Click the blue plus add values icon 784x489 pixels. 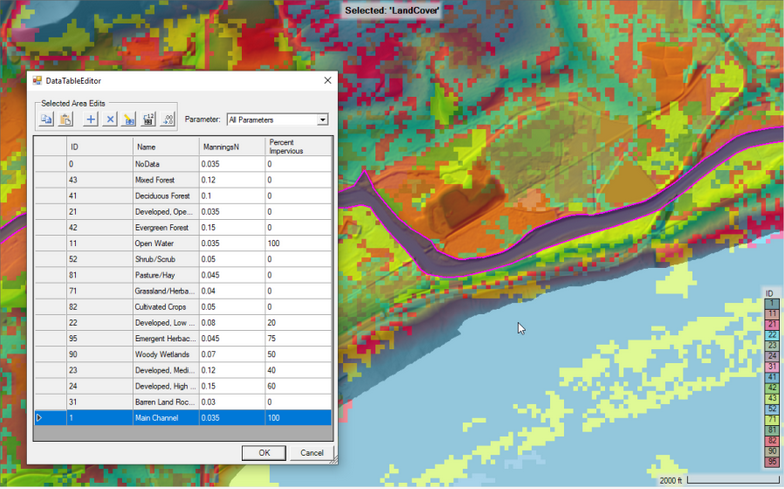pos(91,119)
